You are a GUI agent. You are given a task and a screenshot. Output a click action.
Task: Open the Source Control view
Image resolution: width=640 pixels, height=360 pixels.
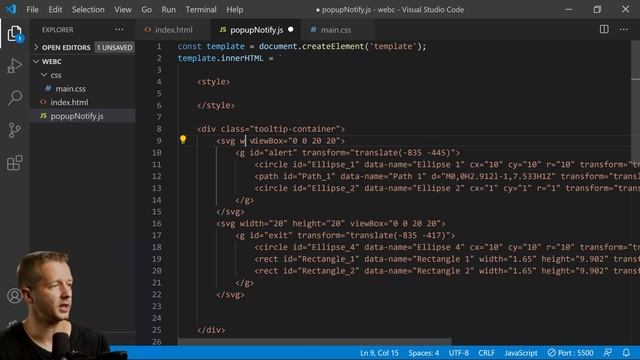pos(15,130)
